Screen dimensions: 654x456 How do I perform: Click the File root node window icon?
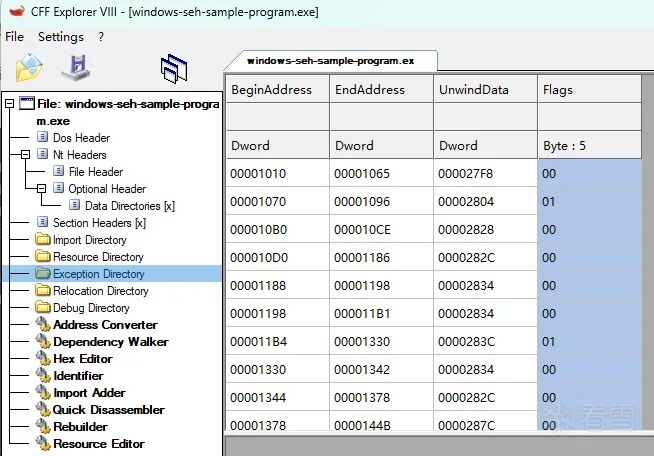27,103
